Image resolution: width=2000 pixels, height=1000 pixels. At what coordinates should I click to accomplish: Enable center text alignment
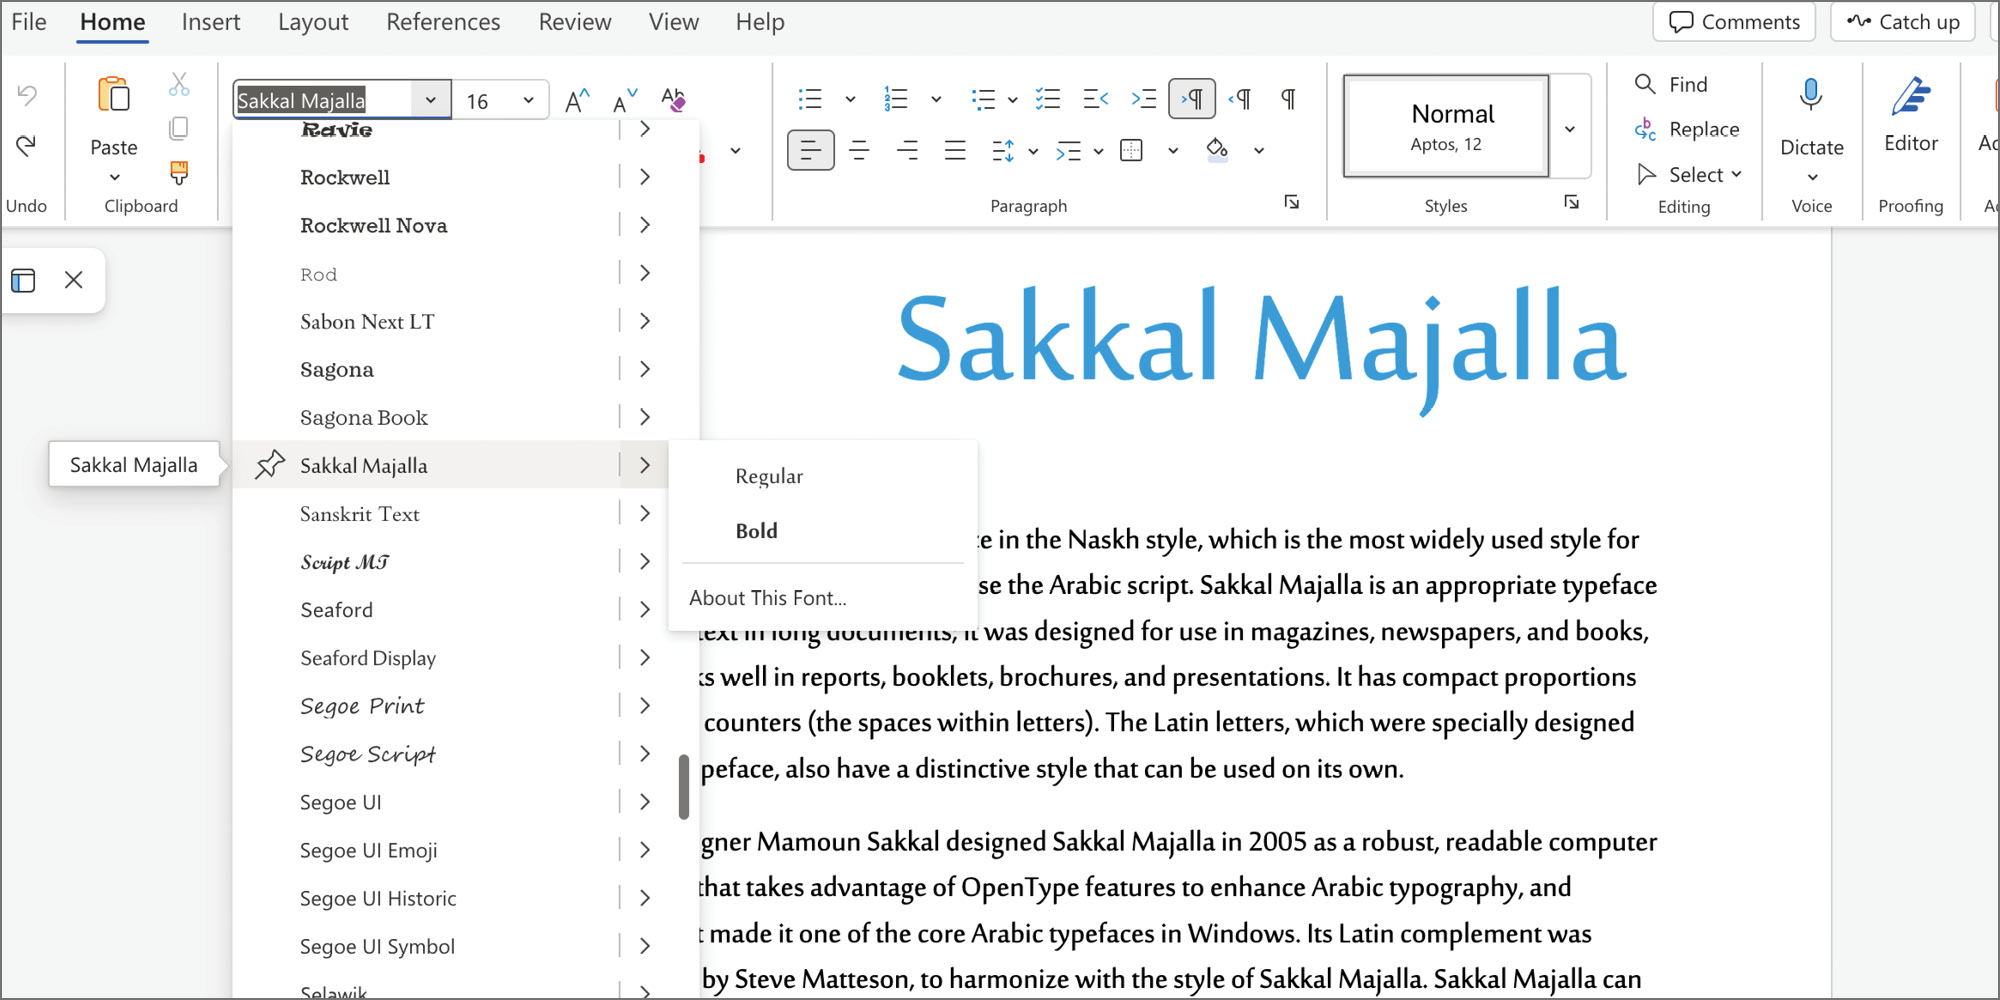(x=858, y=150)
